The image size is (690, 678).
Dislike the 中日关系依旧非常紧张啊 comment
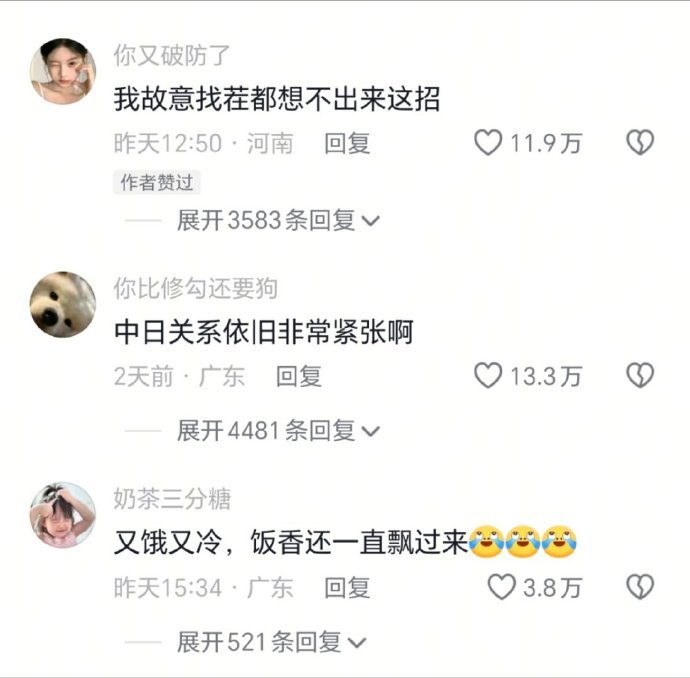(x=640, y=375)
